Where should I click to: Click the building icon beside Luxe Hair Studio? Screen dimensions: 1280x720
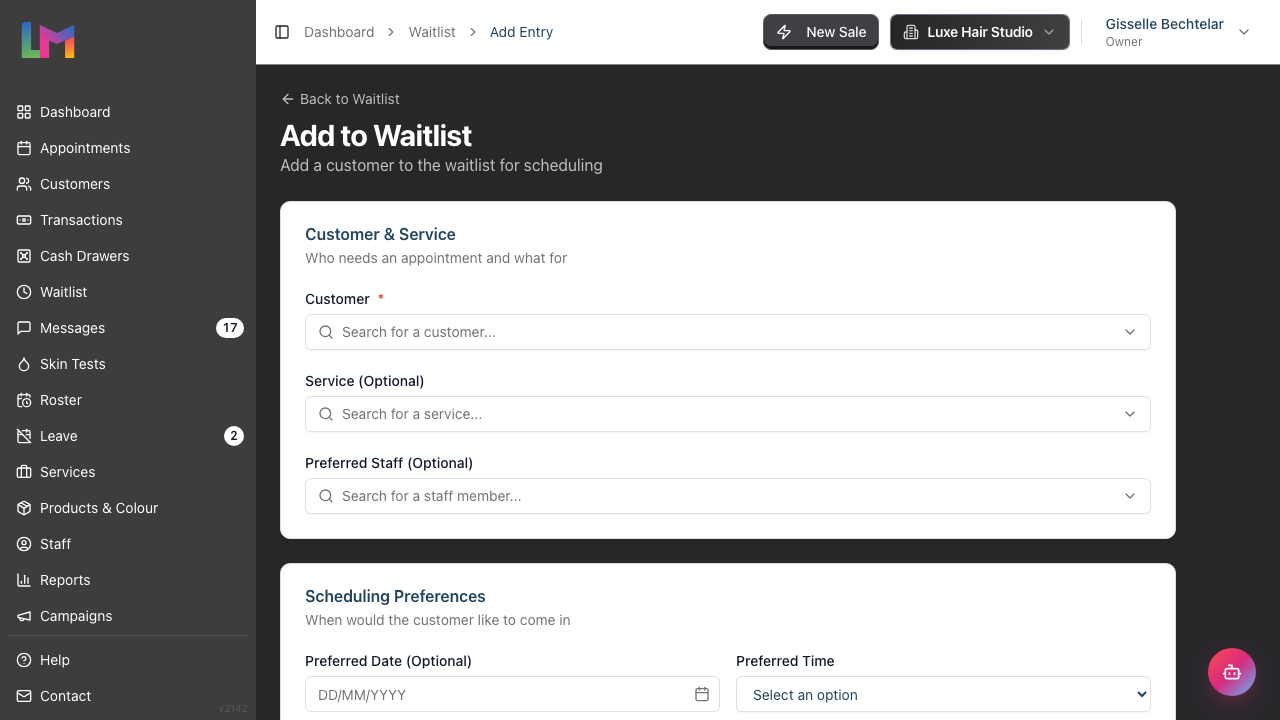911,32
